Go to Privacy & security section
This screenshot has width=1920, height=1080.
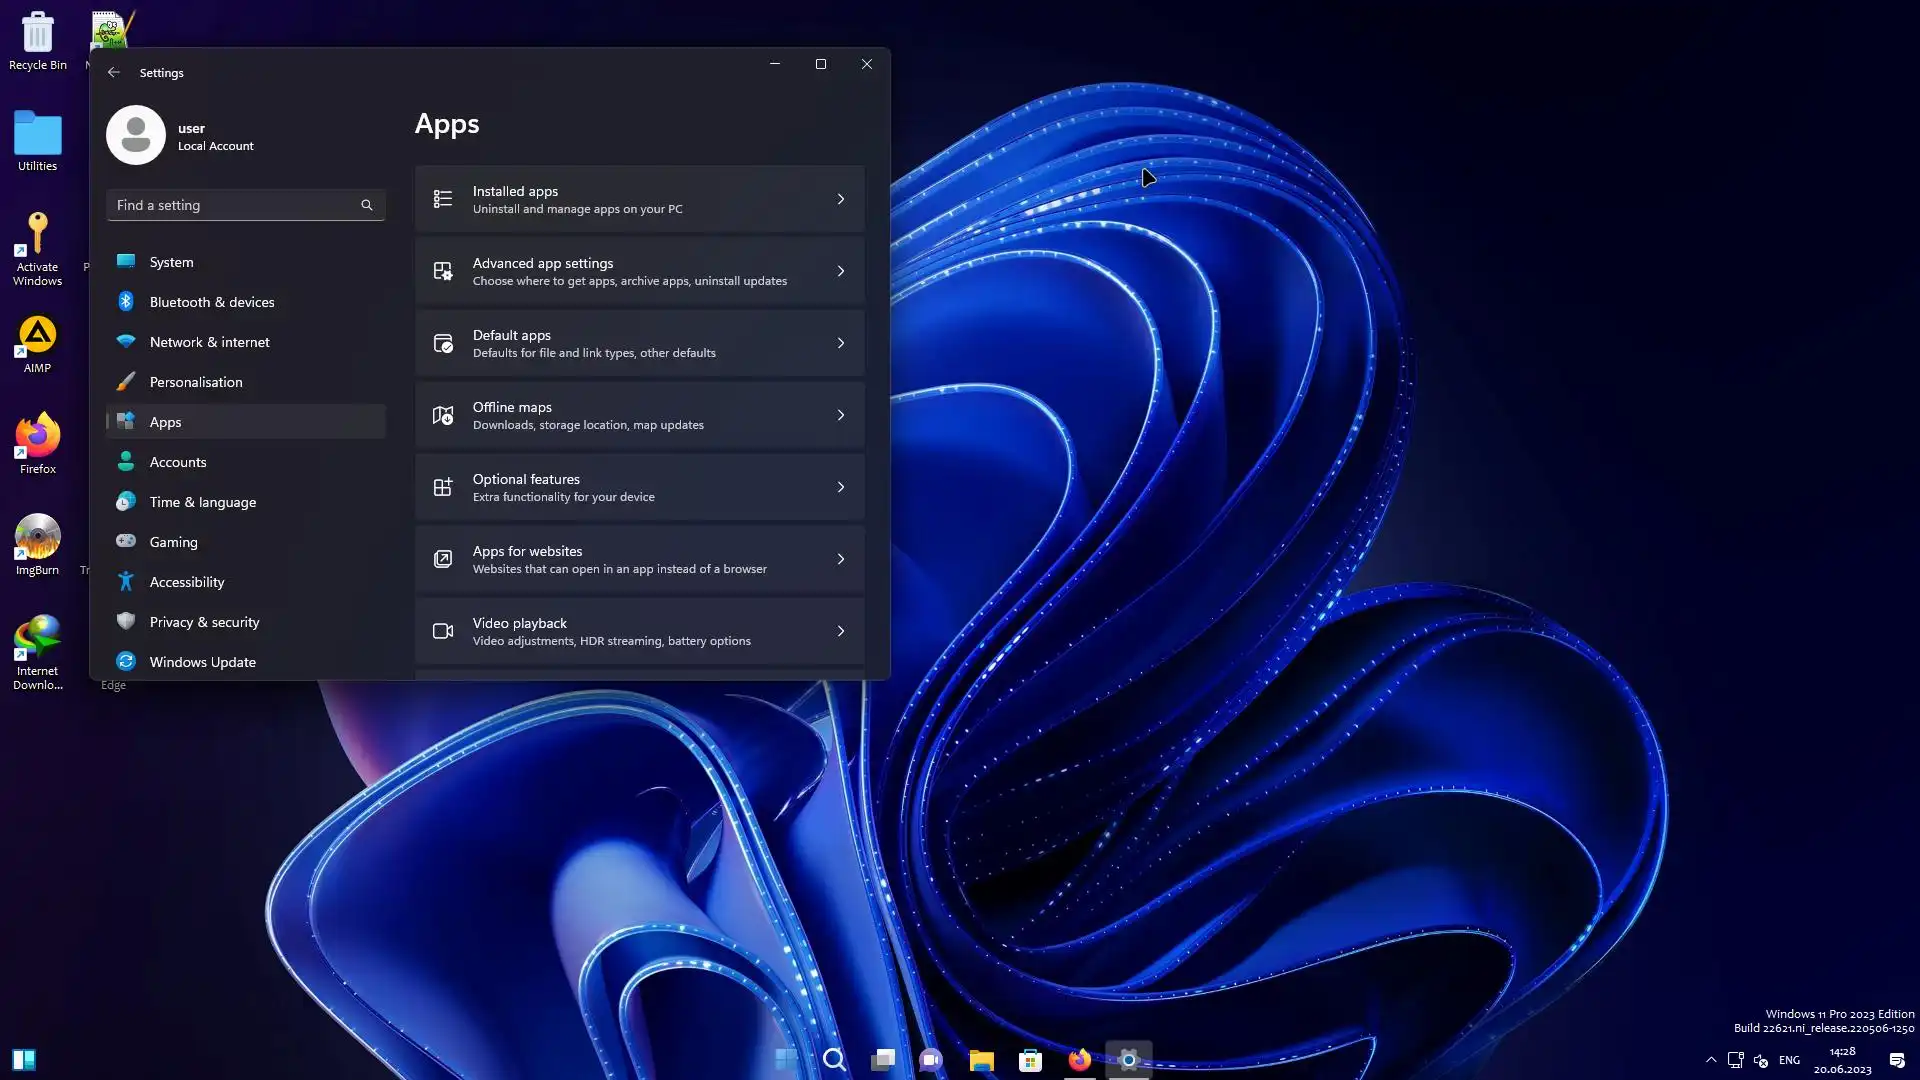tap(204, 622)
